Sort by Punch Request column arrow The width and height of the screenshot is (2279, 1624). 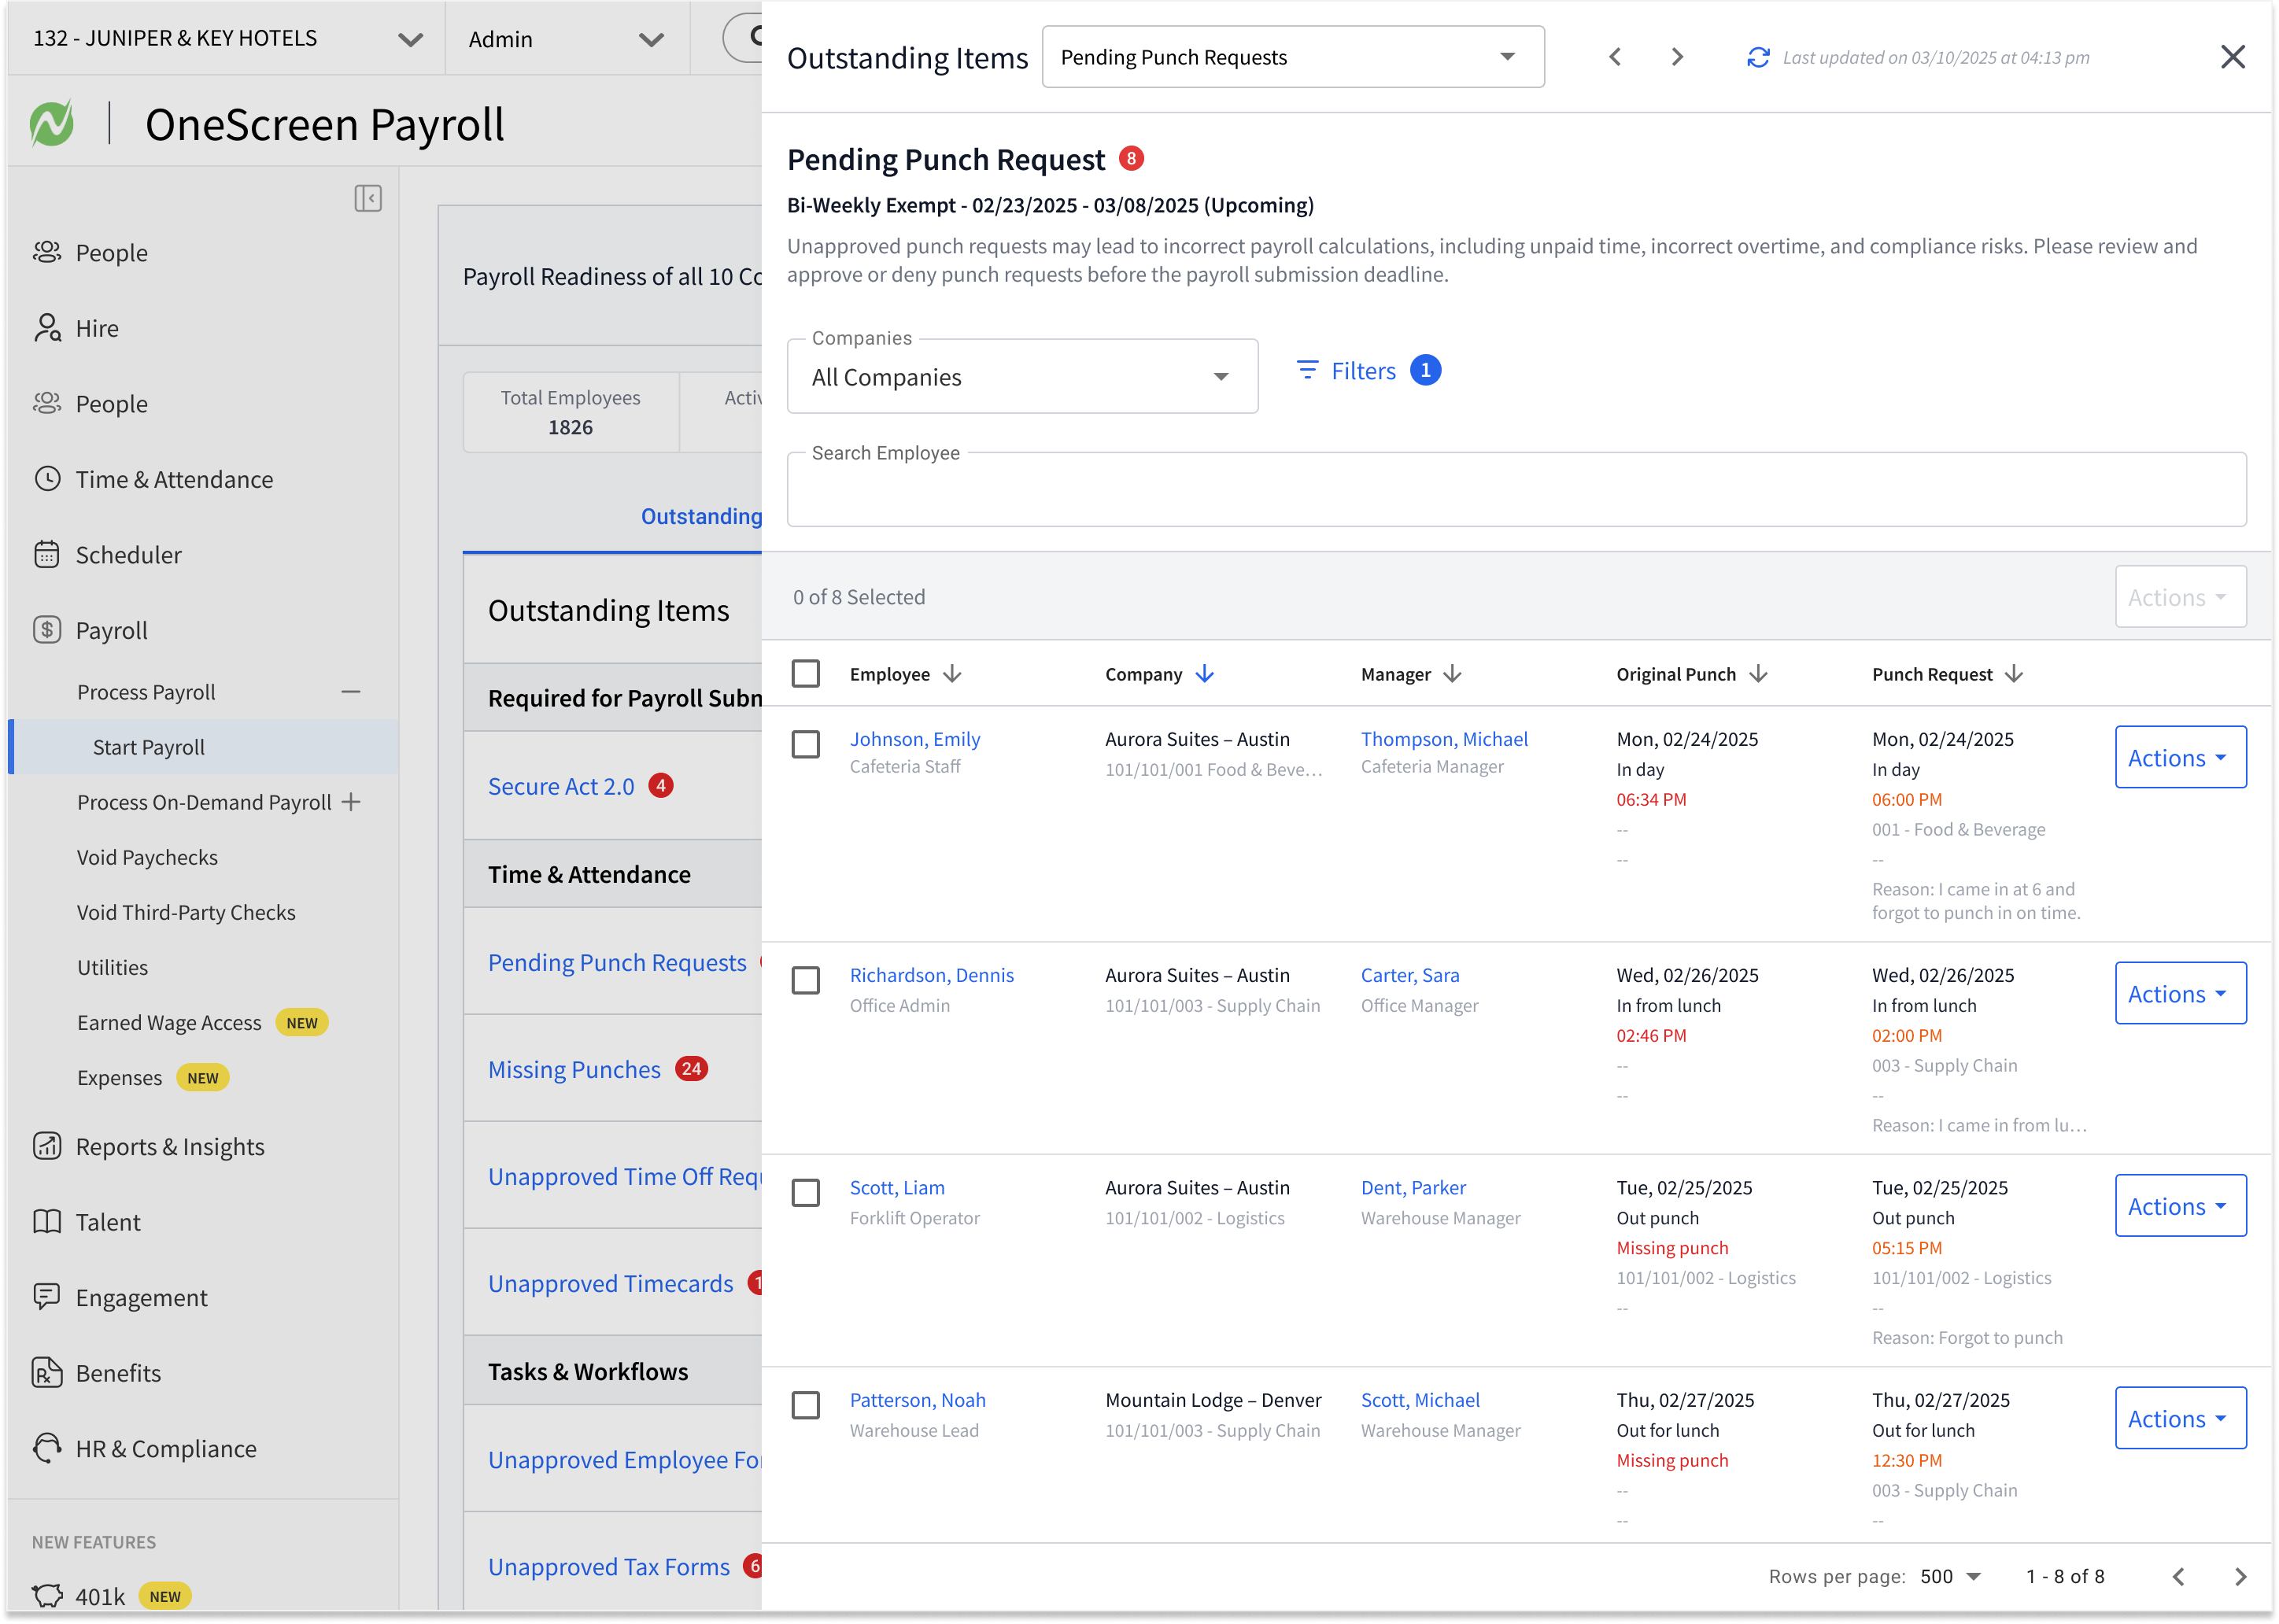point(2015,674)
